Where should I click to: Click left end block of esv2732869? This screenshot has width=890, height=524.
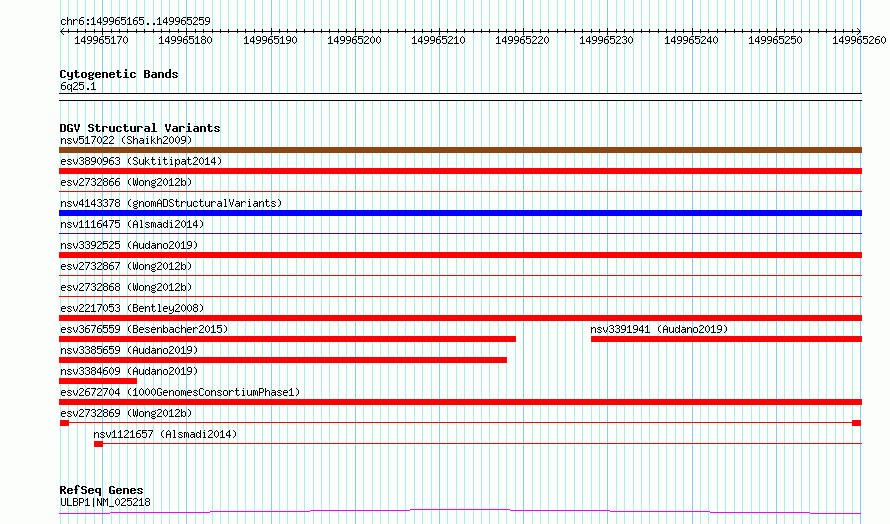64,423
